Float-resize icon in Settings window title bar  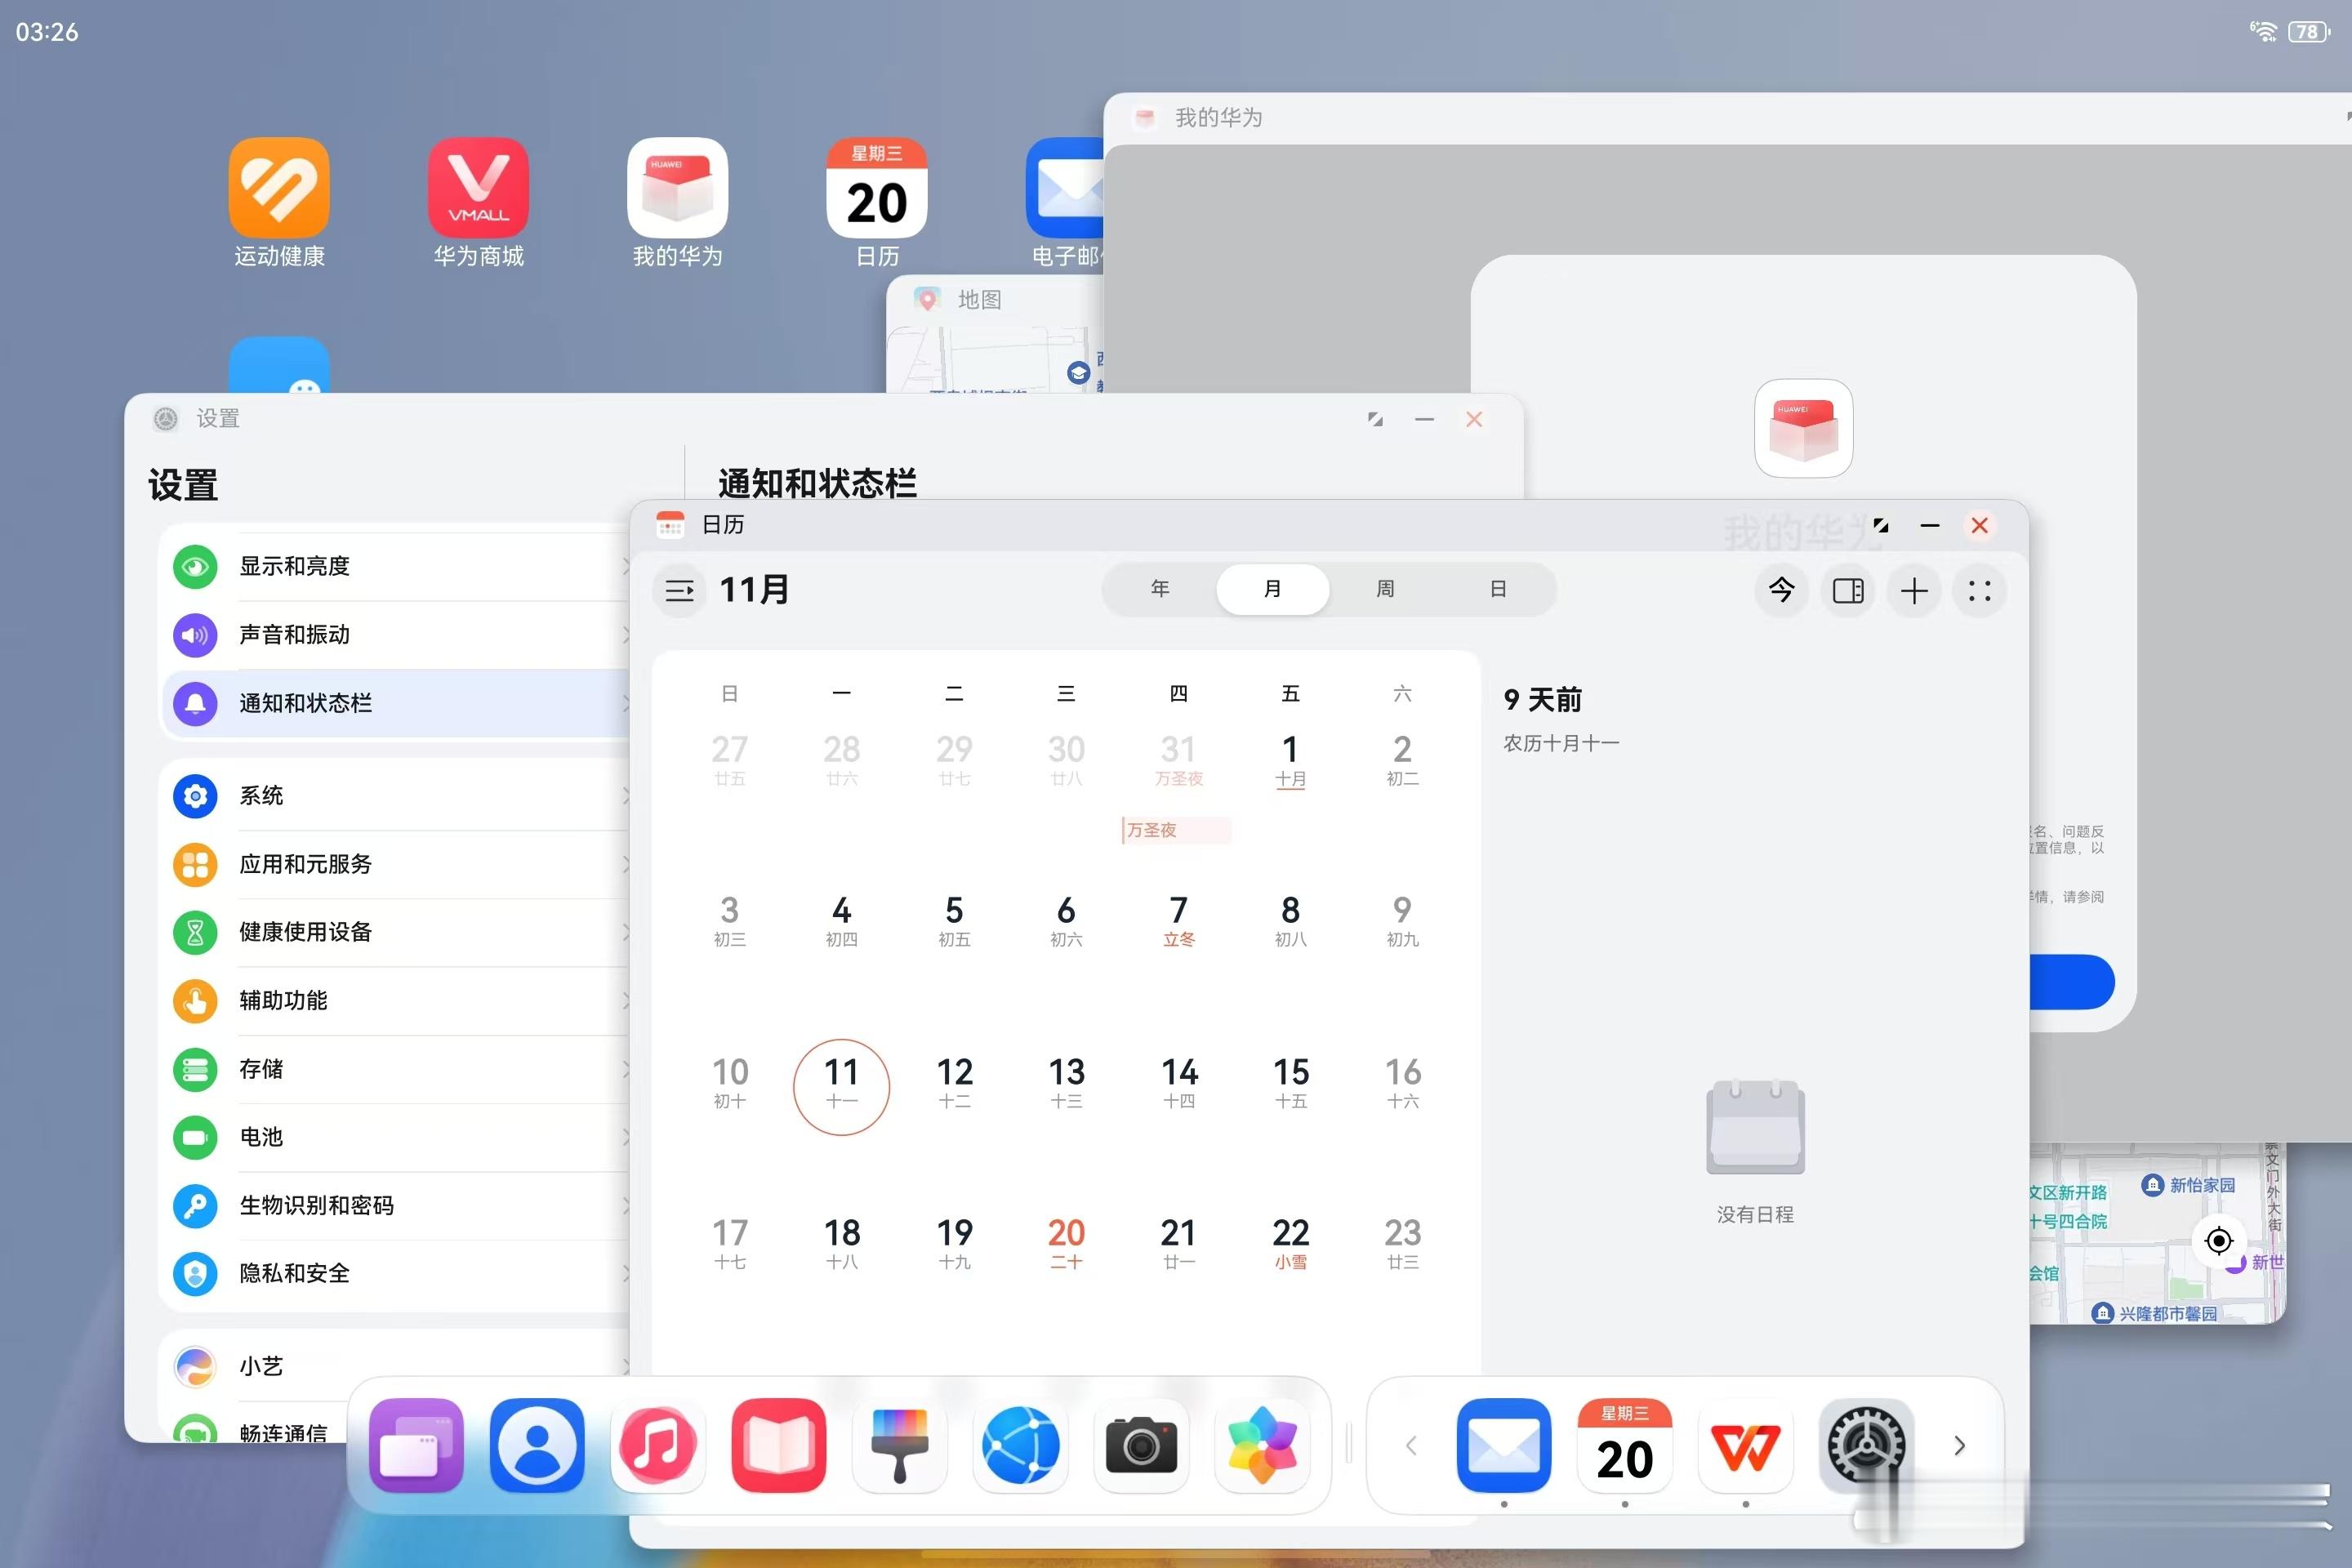click(x=1376, y=420)
